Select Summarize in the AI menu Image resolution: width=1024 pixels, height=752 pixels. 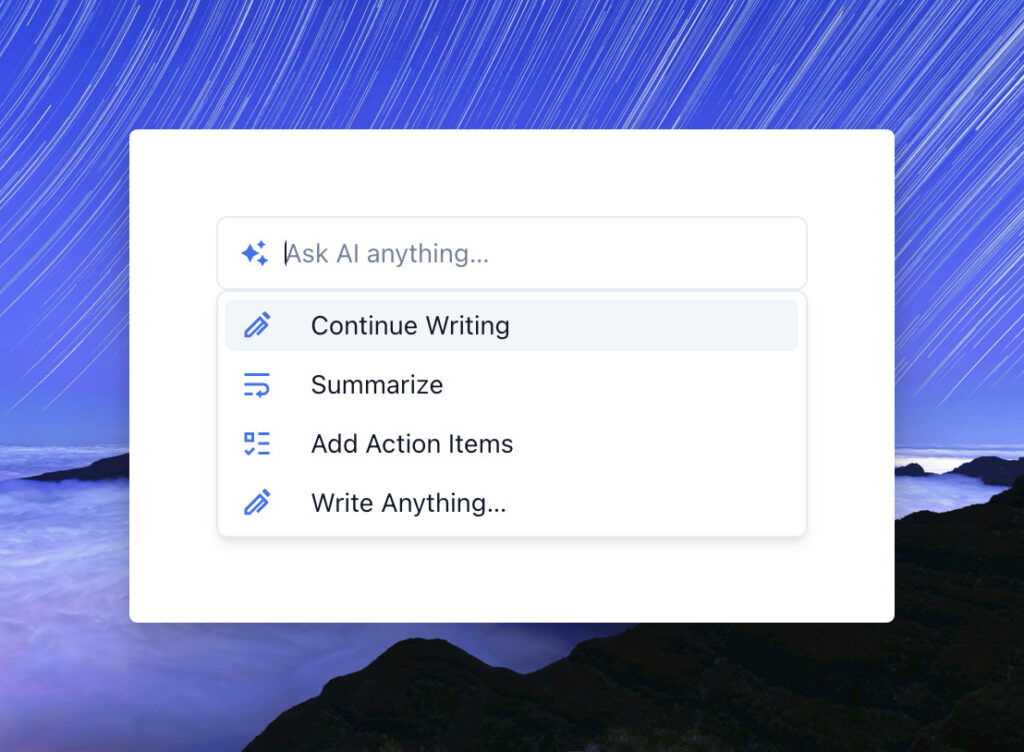(x=377, y=384)
